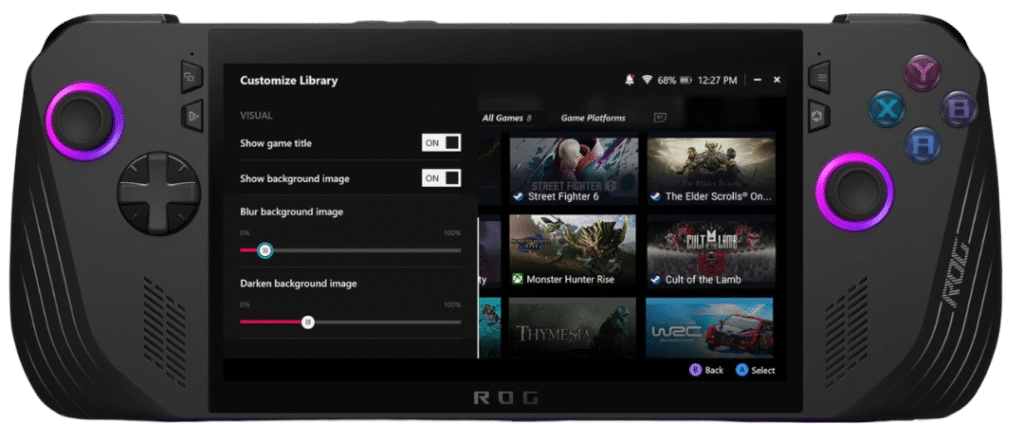Click the Blur background image label

(x=291, y=212)
